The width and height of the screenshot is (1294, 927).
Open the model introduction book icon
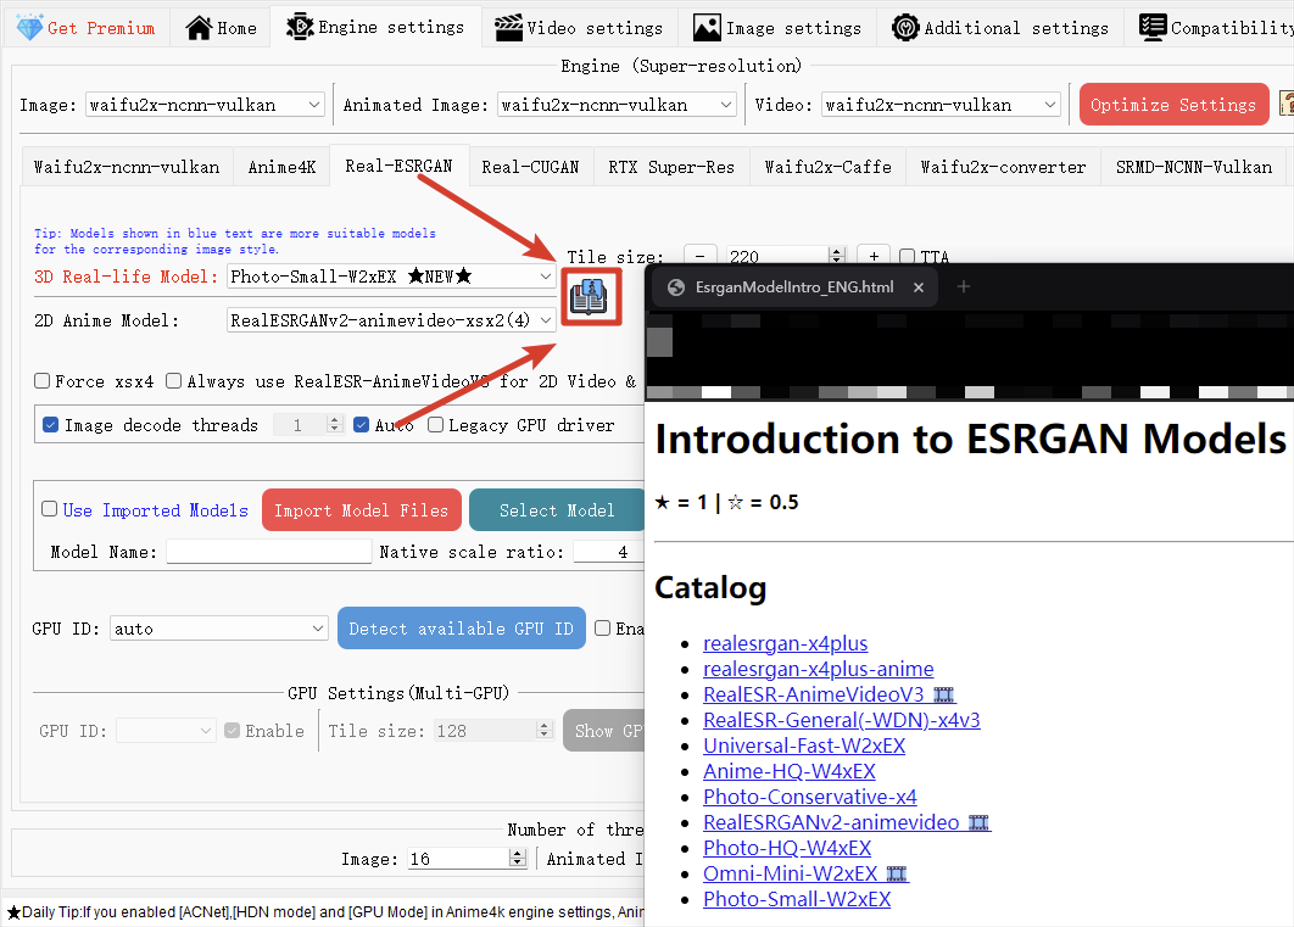pos(590,297)
